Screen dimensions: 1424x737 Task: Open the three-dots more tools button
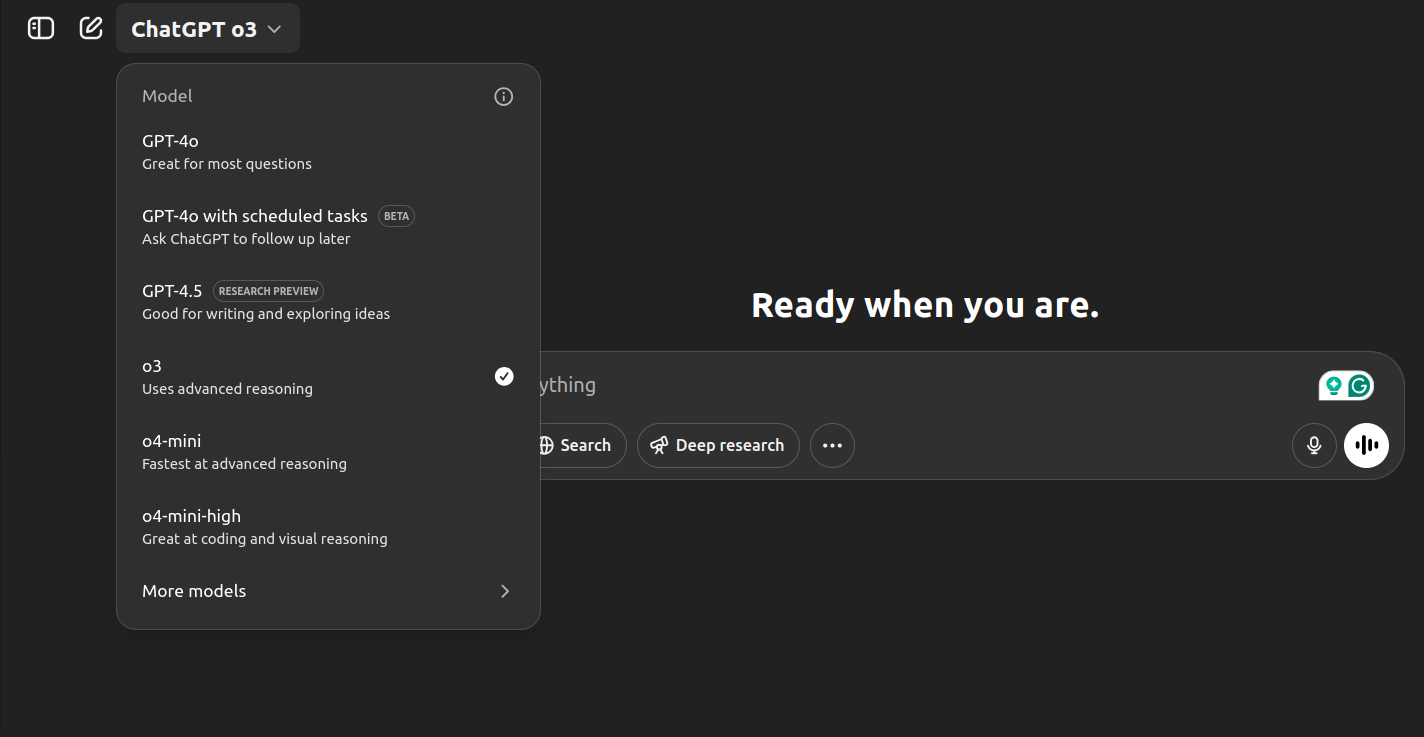[832, 445]
